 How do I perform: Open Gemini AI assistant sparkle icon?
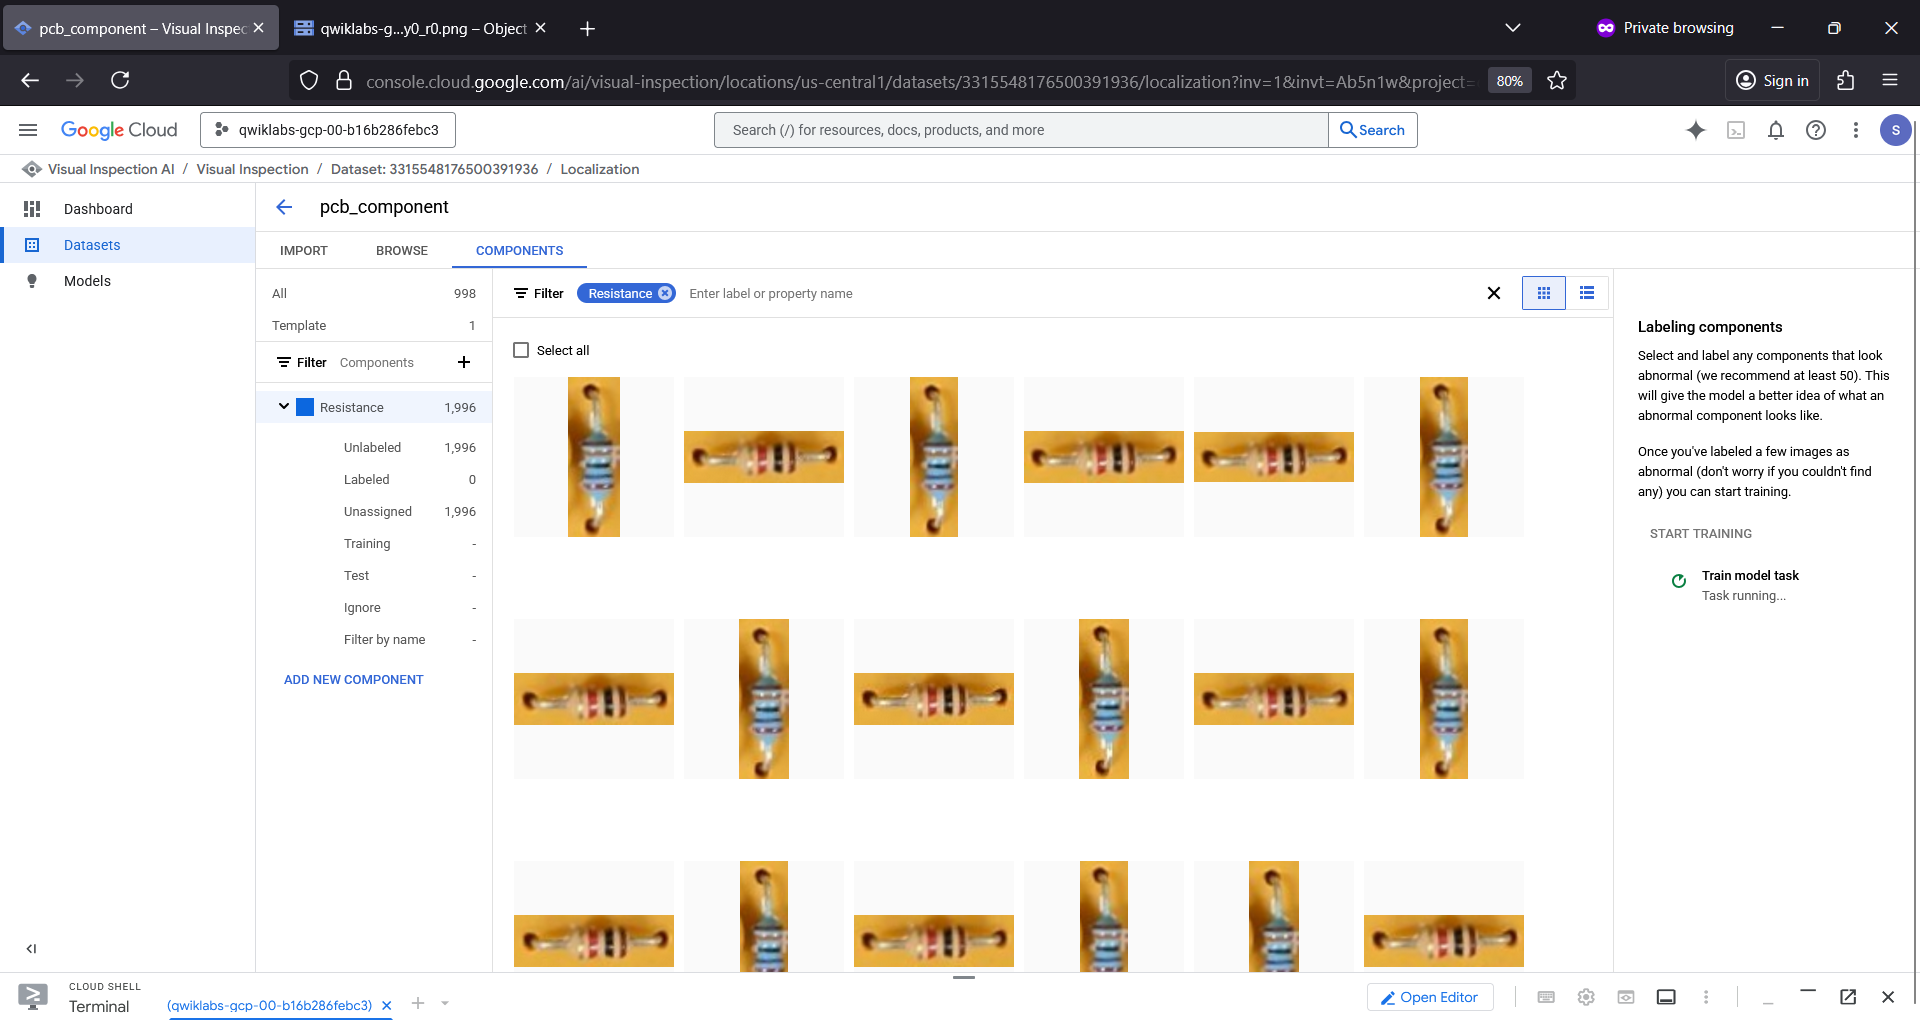[x=1696, y=130]
